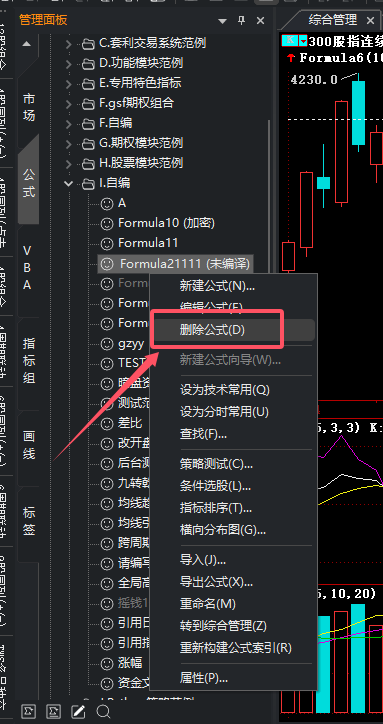This screenshot has width=383, height=724.
Task: Choose 删除公式(D) from context menu
Action: tap(234, 330)
